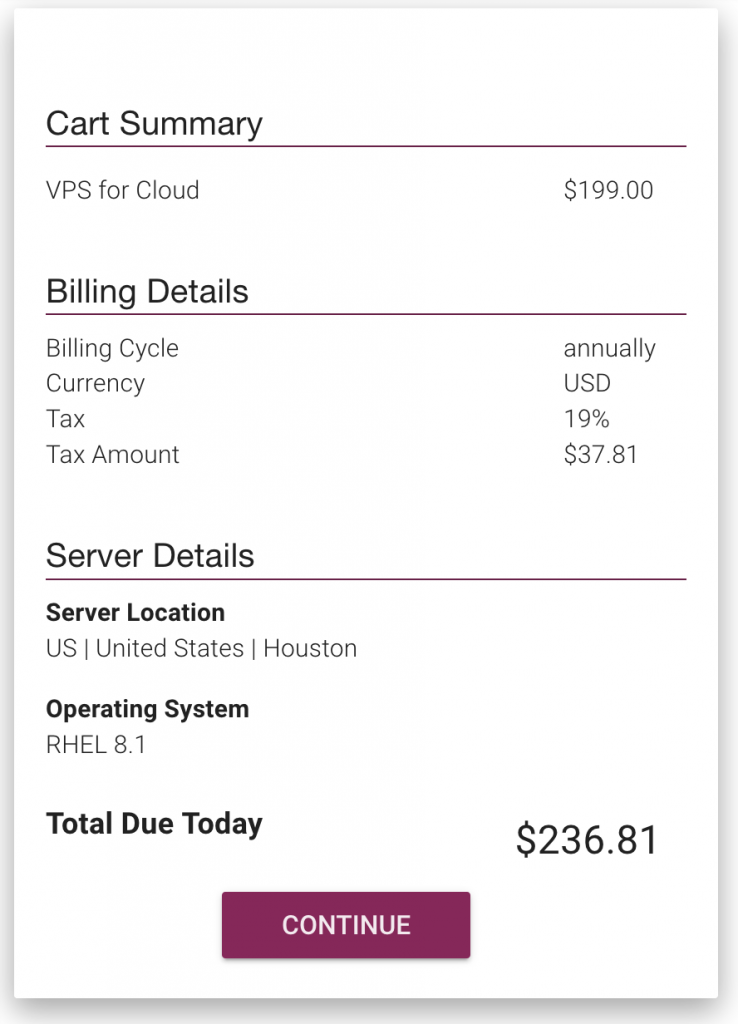738x1024 pixels.
Task: Select the annually billing cycle value
Action: [x=609, y=348]
